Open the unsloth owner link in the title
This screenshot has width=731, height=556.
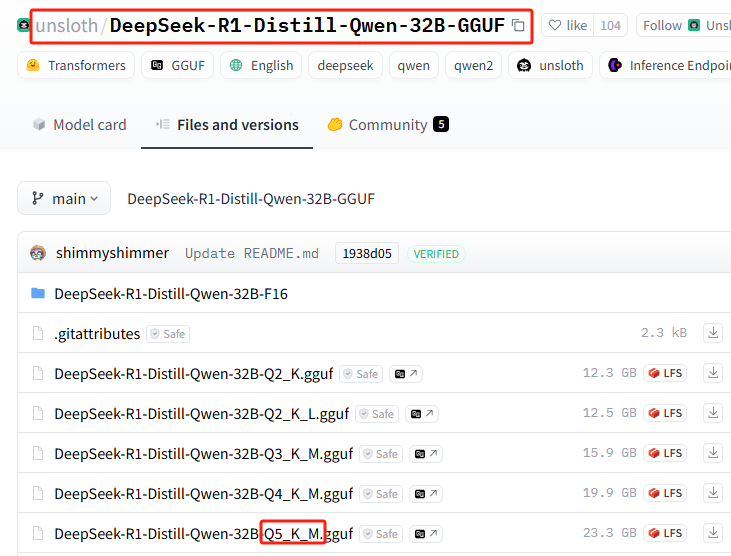pyautogui.click(x=67, y=26)
